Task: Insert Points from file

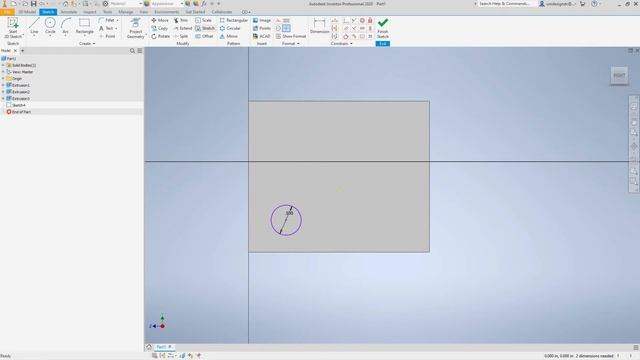Action: (x=262, y=28)
